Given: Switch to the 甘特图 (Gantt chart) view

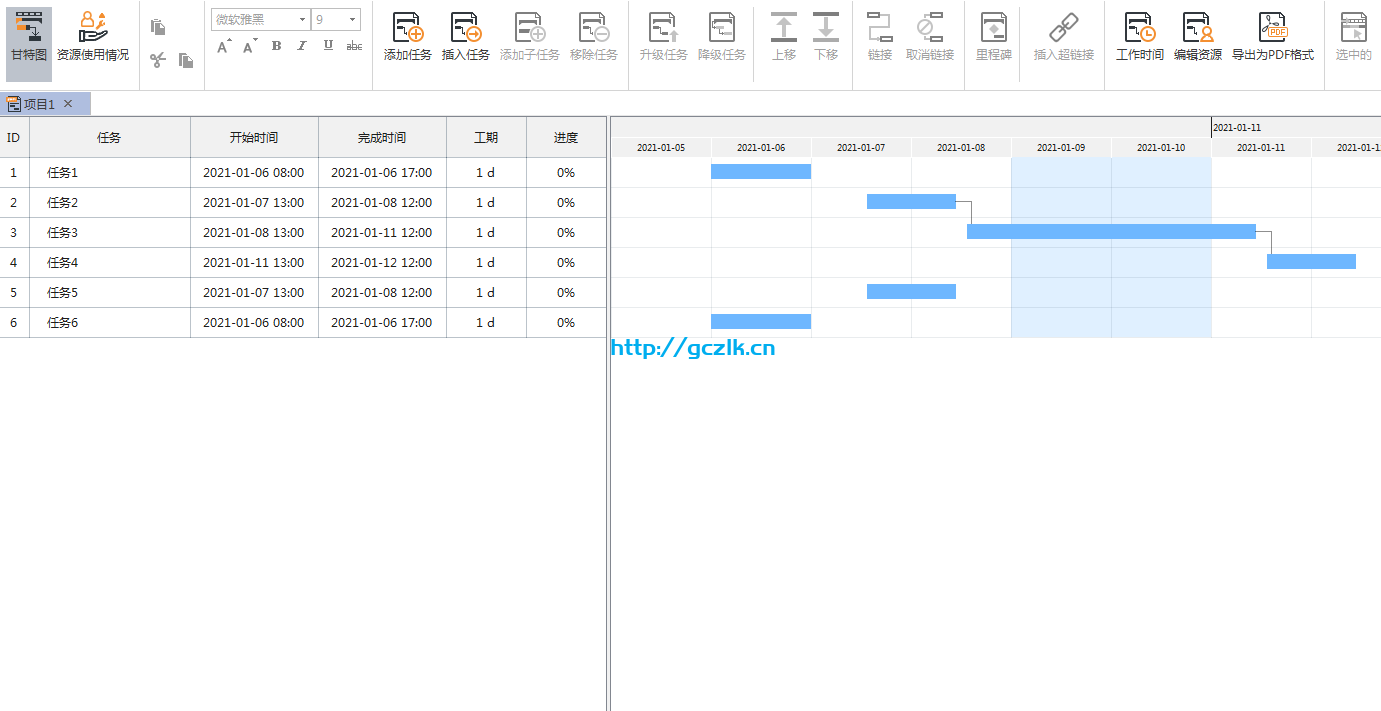Looking at the screenshot, I should [29, 43].
